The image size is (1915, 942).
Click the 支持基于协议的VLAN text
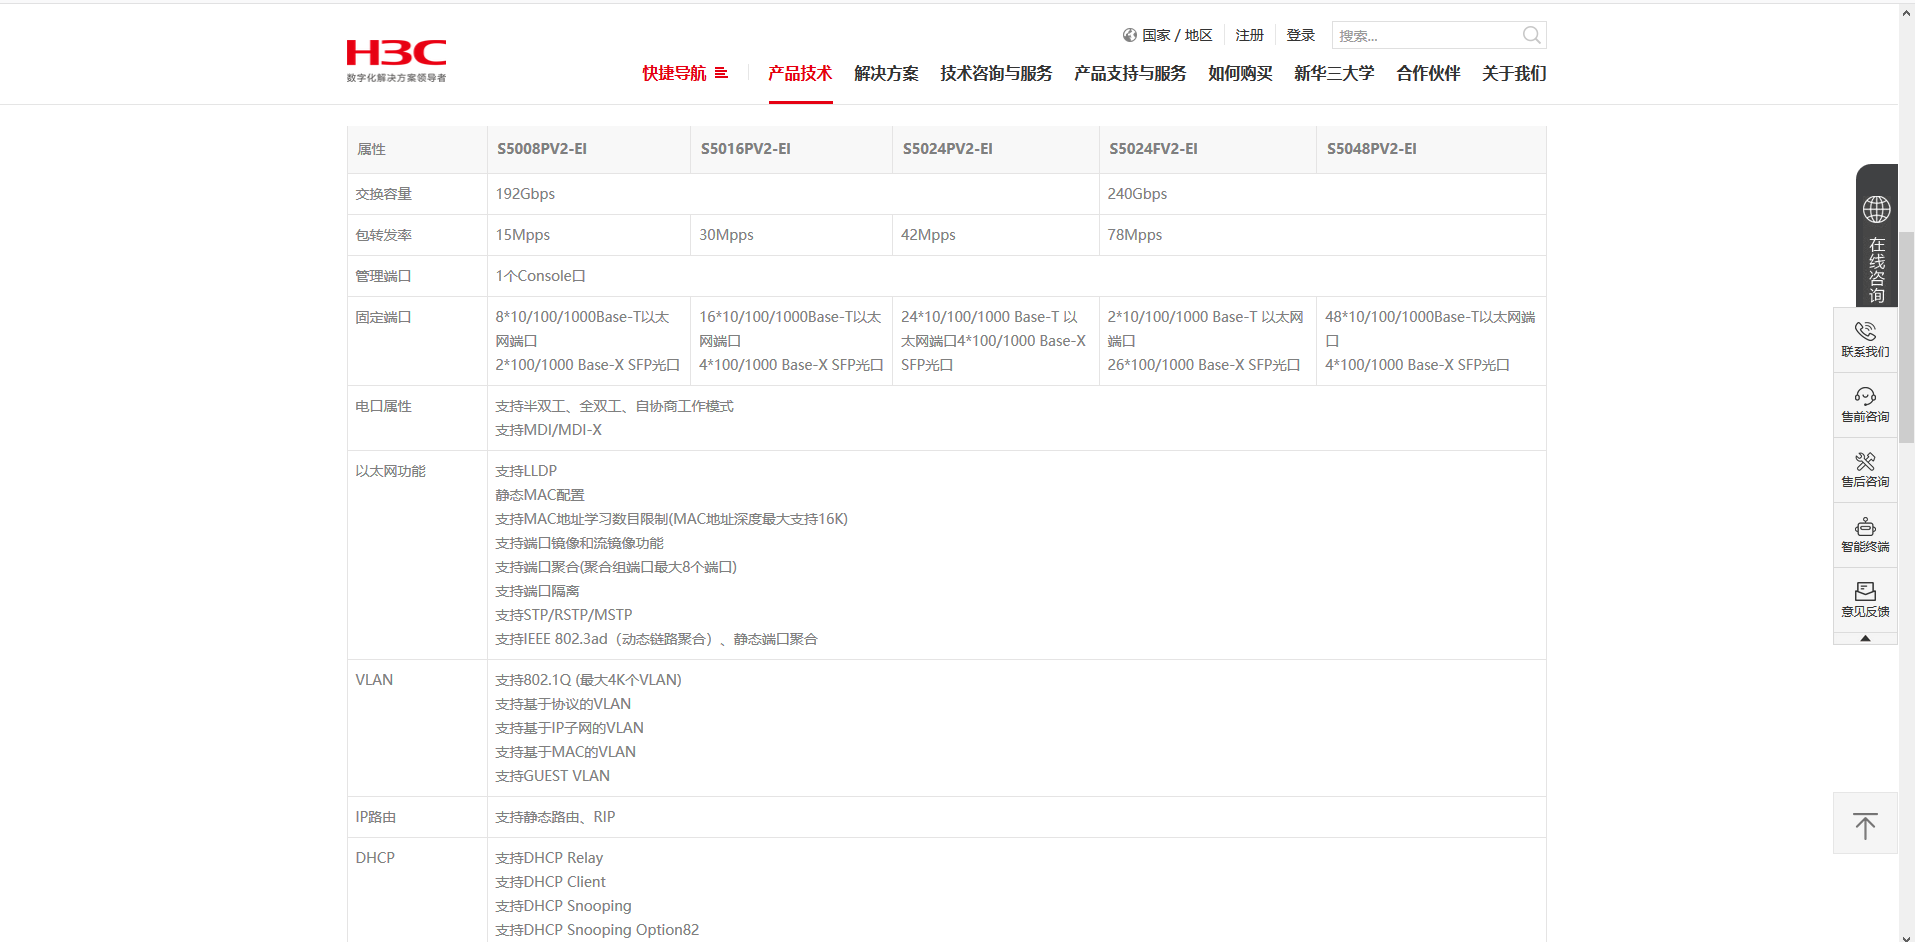563,704
